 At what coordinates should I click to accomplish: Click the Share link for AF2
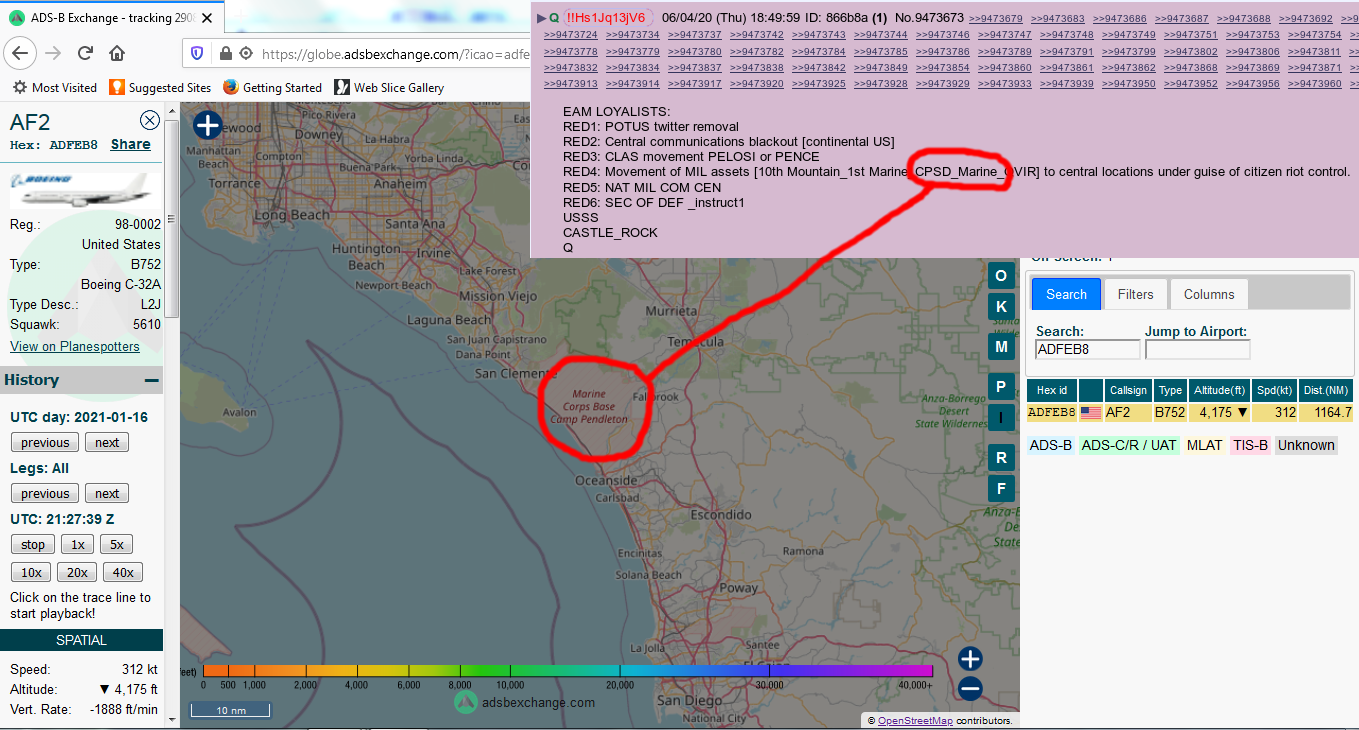(x=131, y=144)
